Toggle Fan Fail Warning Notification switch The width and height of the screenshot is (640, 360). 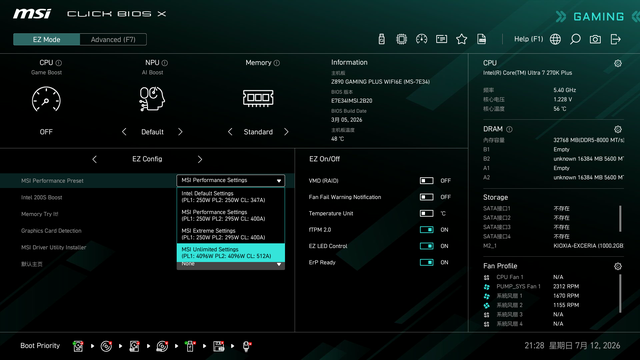coord(427,197)
